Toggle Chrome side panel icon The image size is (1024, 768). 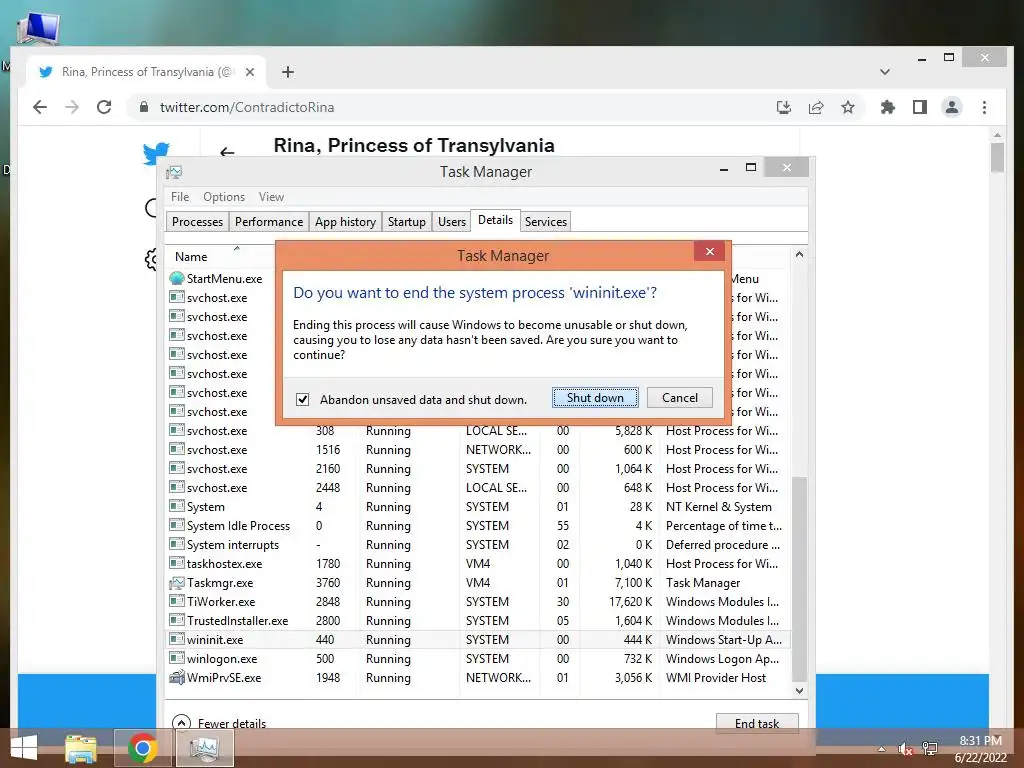[x=920, y=107]
